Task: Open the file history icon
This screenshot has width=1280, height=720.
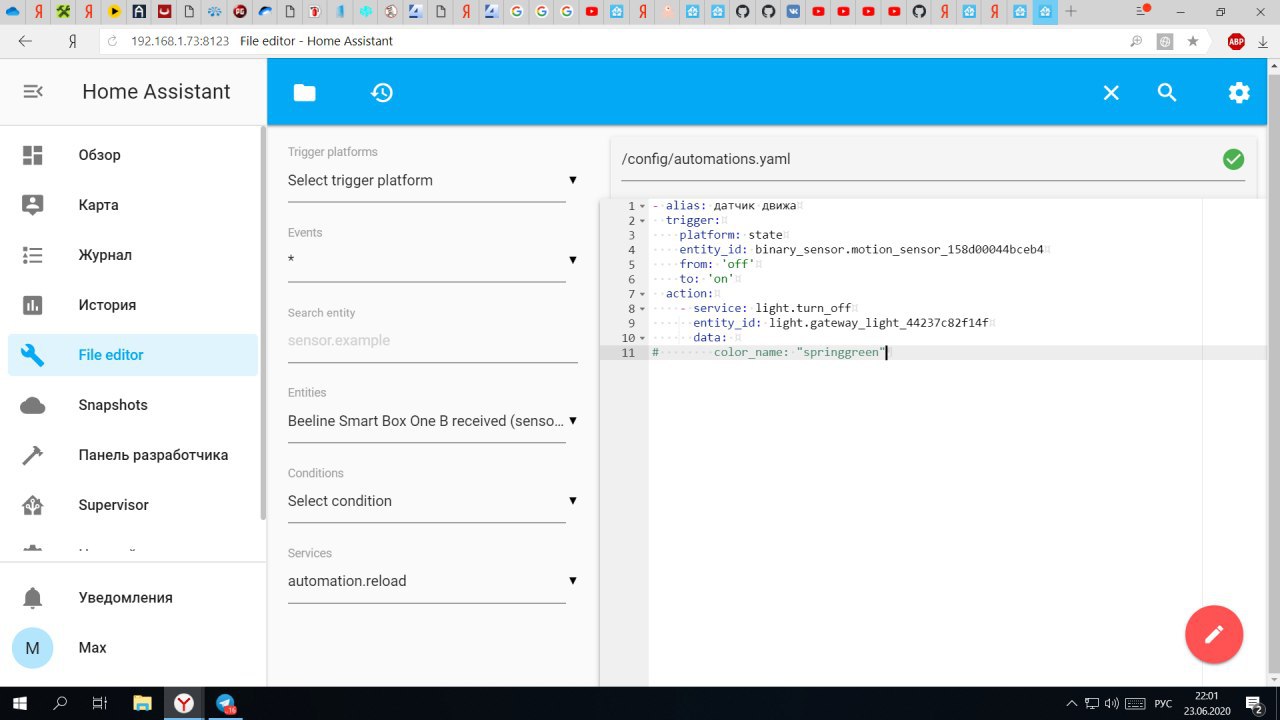Action: [x=382, y=92]
